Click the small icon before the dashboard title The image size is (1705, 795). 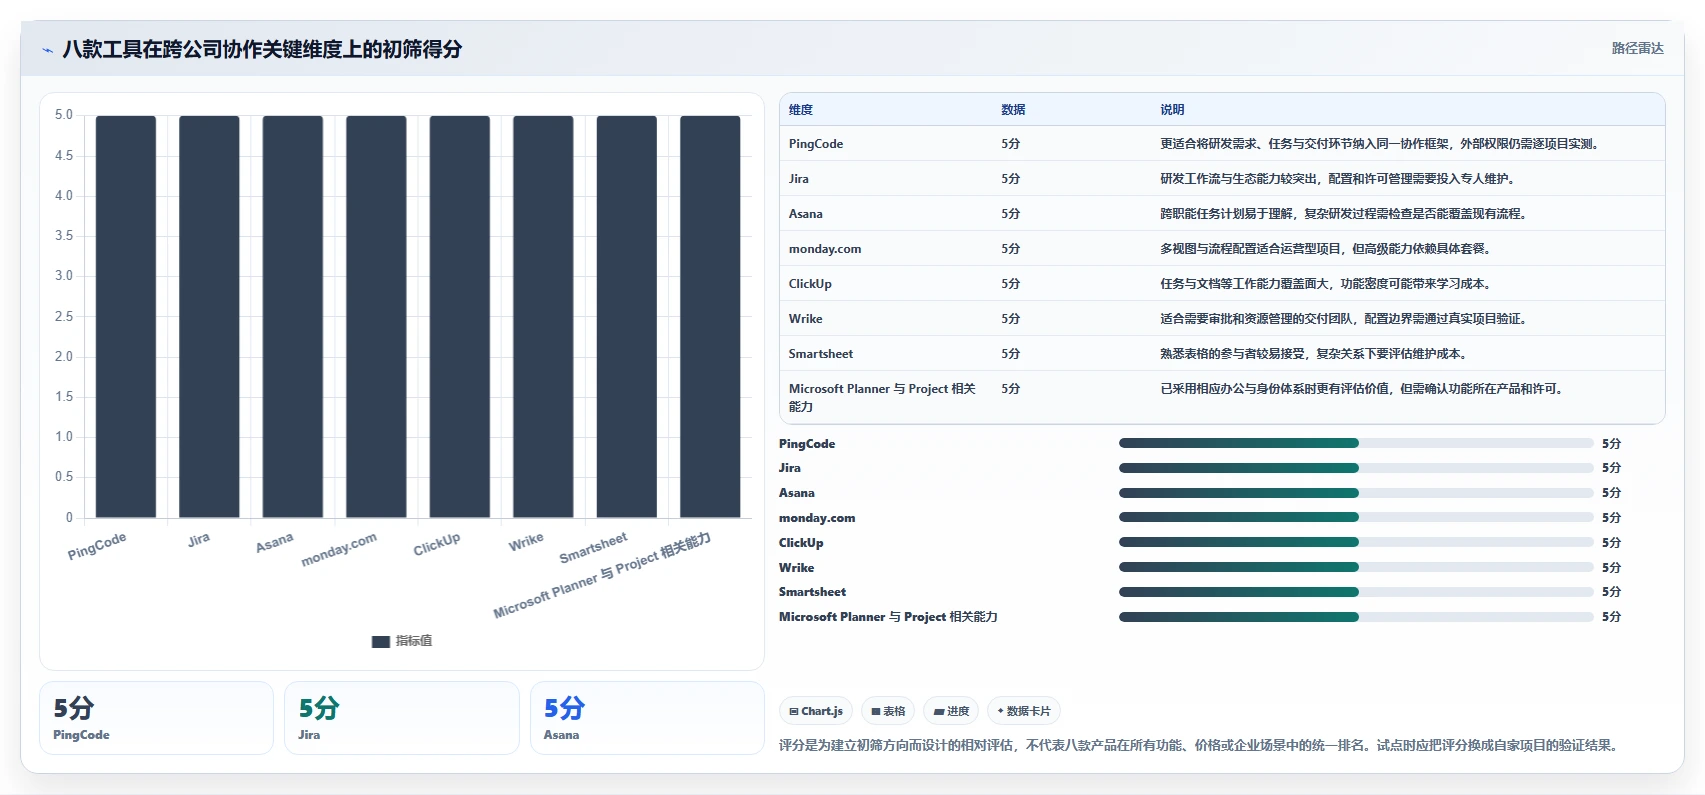pyautogui.click(x=47, y=50)
